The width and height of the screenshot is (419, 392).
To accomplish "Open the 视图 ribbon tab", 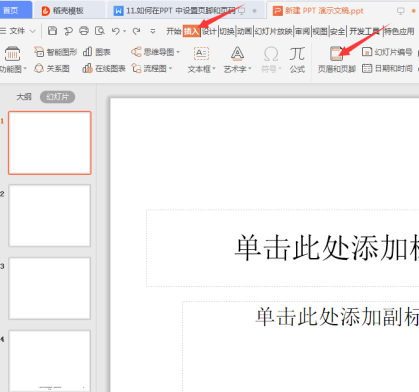I will click(320, 31).
